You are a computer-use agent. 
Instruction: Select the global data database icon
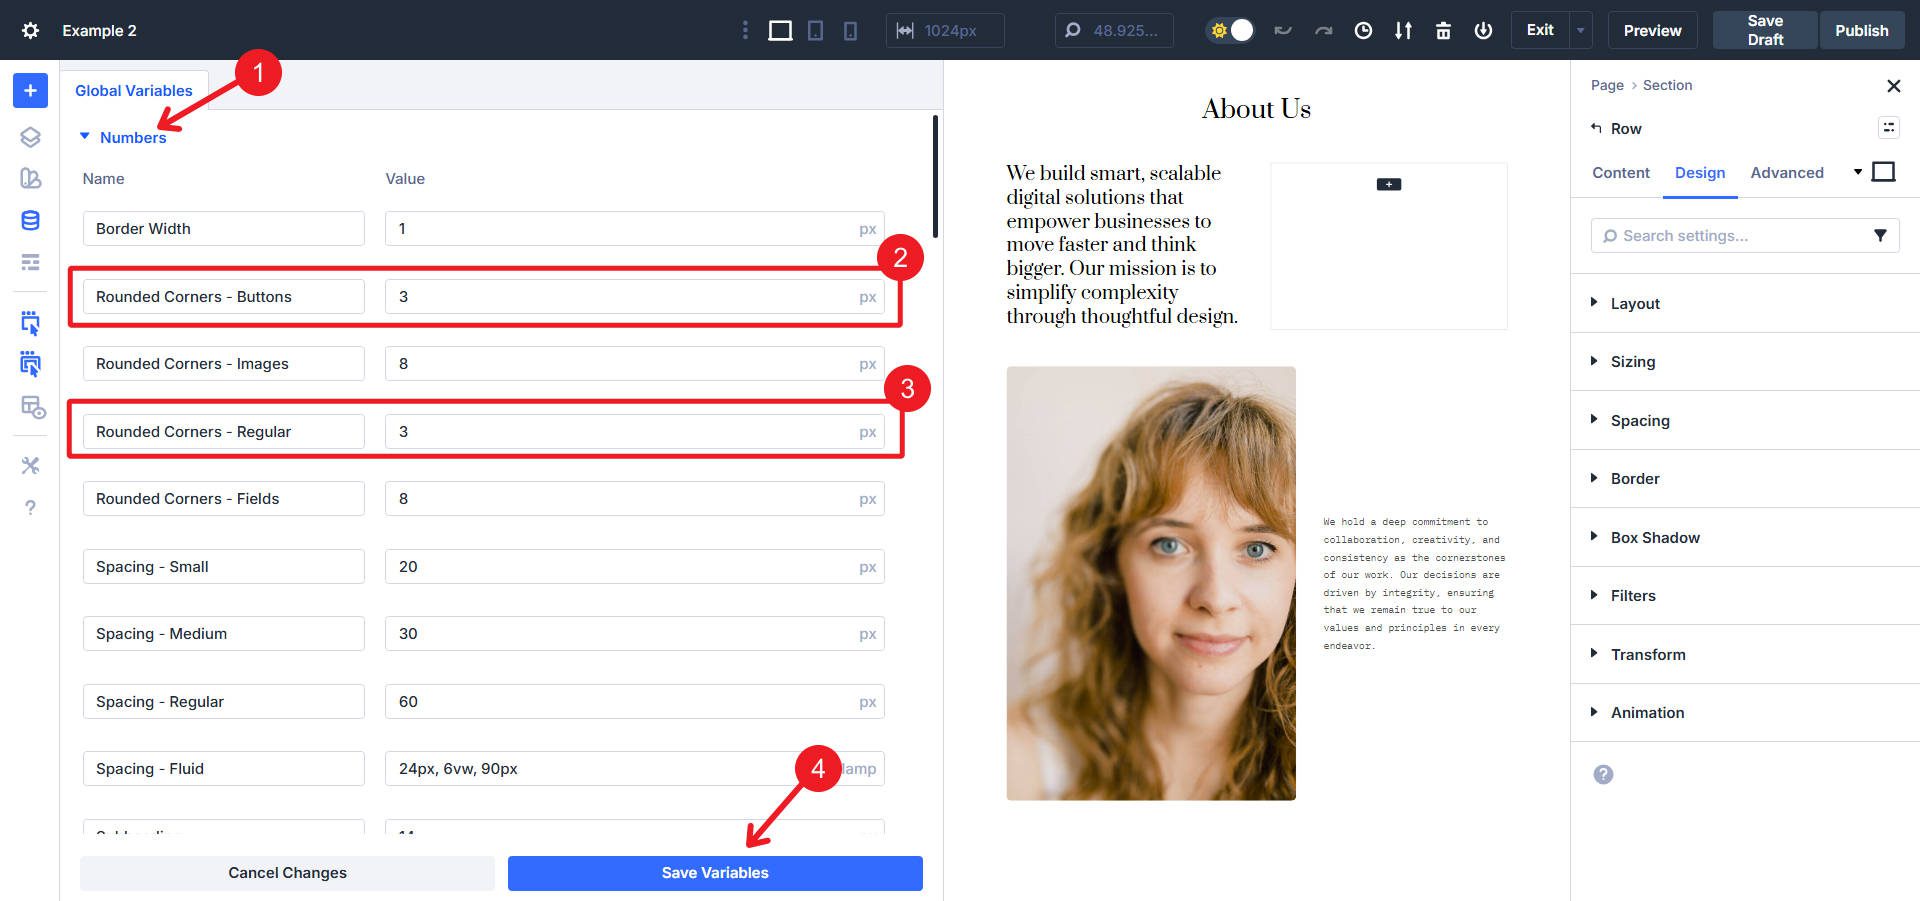point(30,220)
